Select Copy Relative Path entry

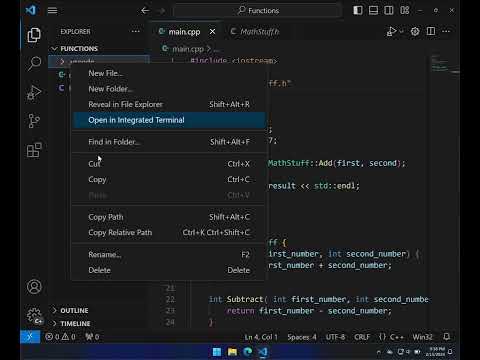[169, 232]
